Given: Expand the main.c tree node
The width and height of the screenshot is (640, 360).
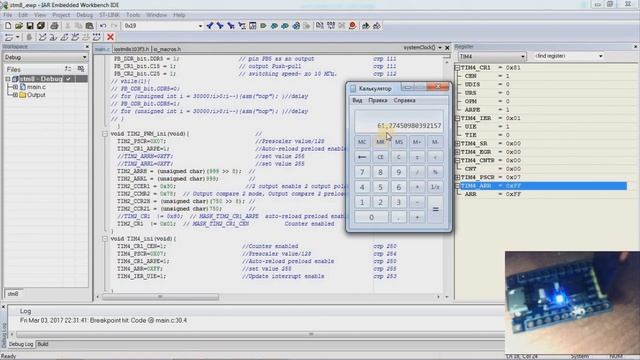Looking at the screenshot, I should pos(15,87).
